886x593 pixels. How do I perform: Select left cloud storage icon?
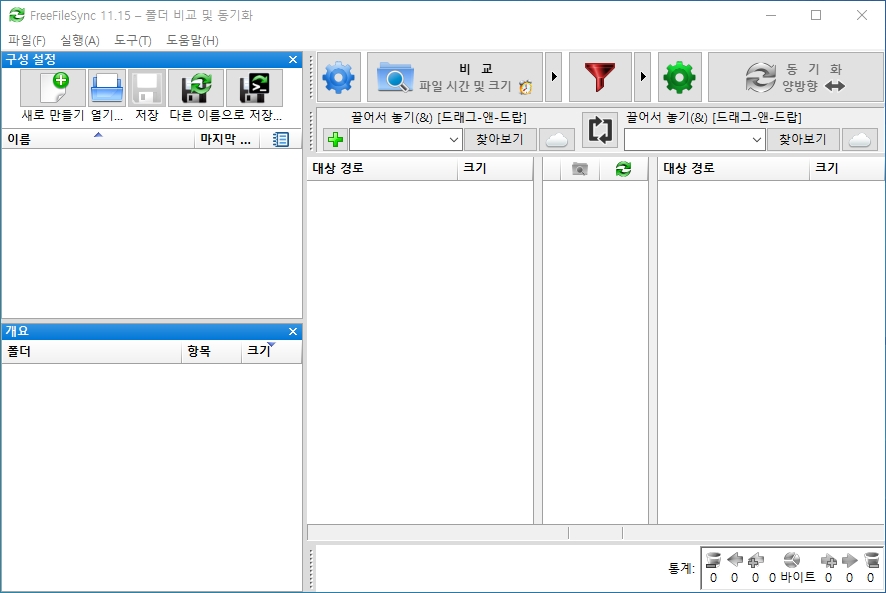(x=557, y=140)
